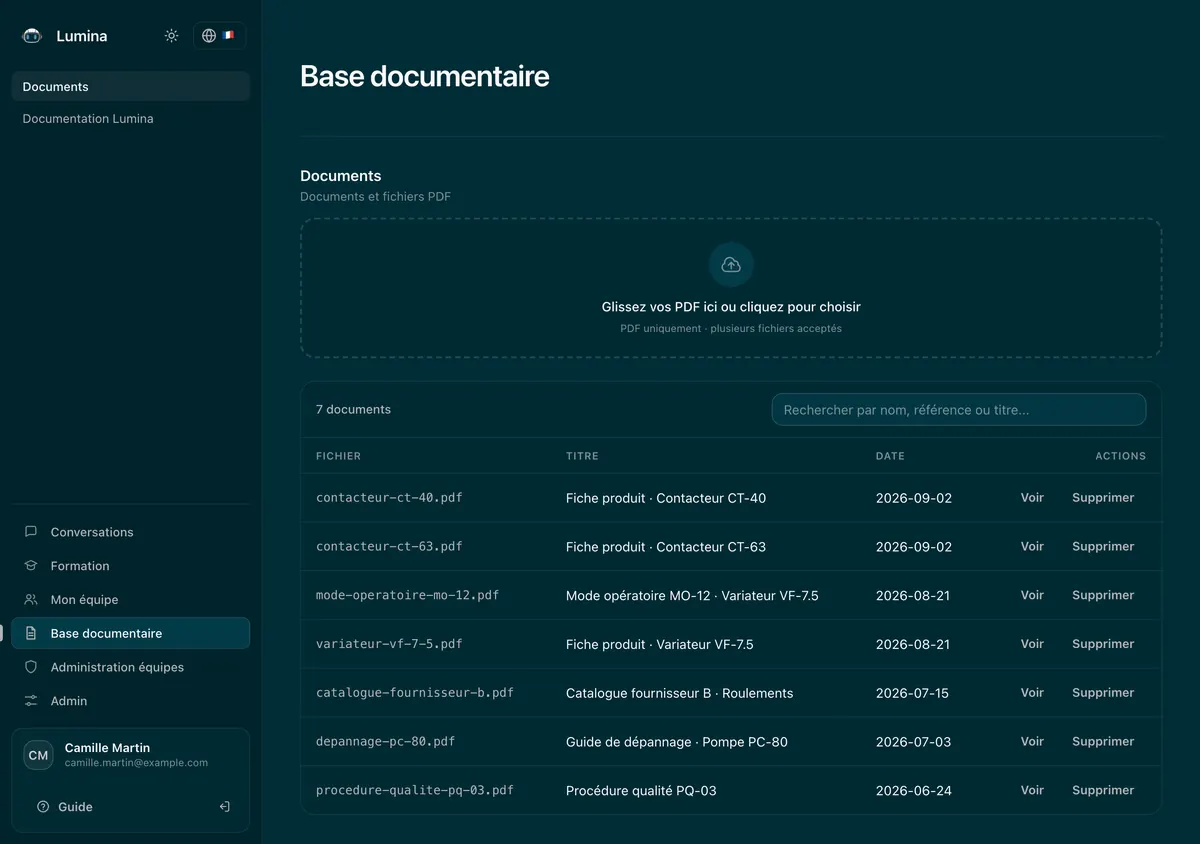This screenshot has width=1200, height=844.
Task: View catalogue-fournisseur-b.pdf
Action: (x=1032, y=693)
